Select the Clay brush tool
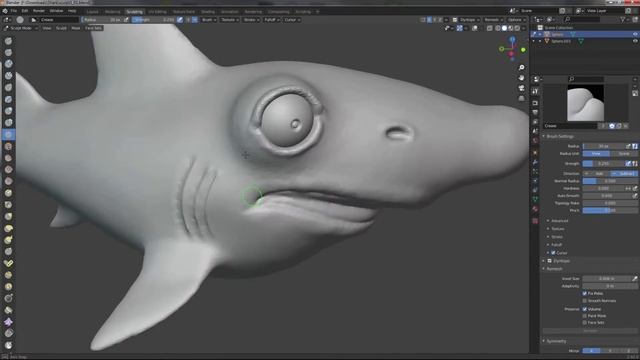The height and width of the screenshot is (360, 640). coord(8,64)
